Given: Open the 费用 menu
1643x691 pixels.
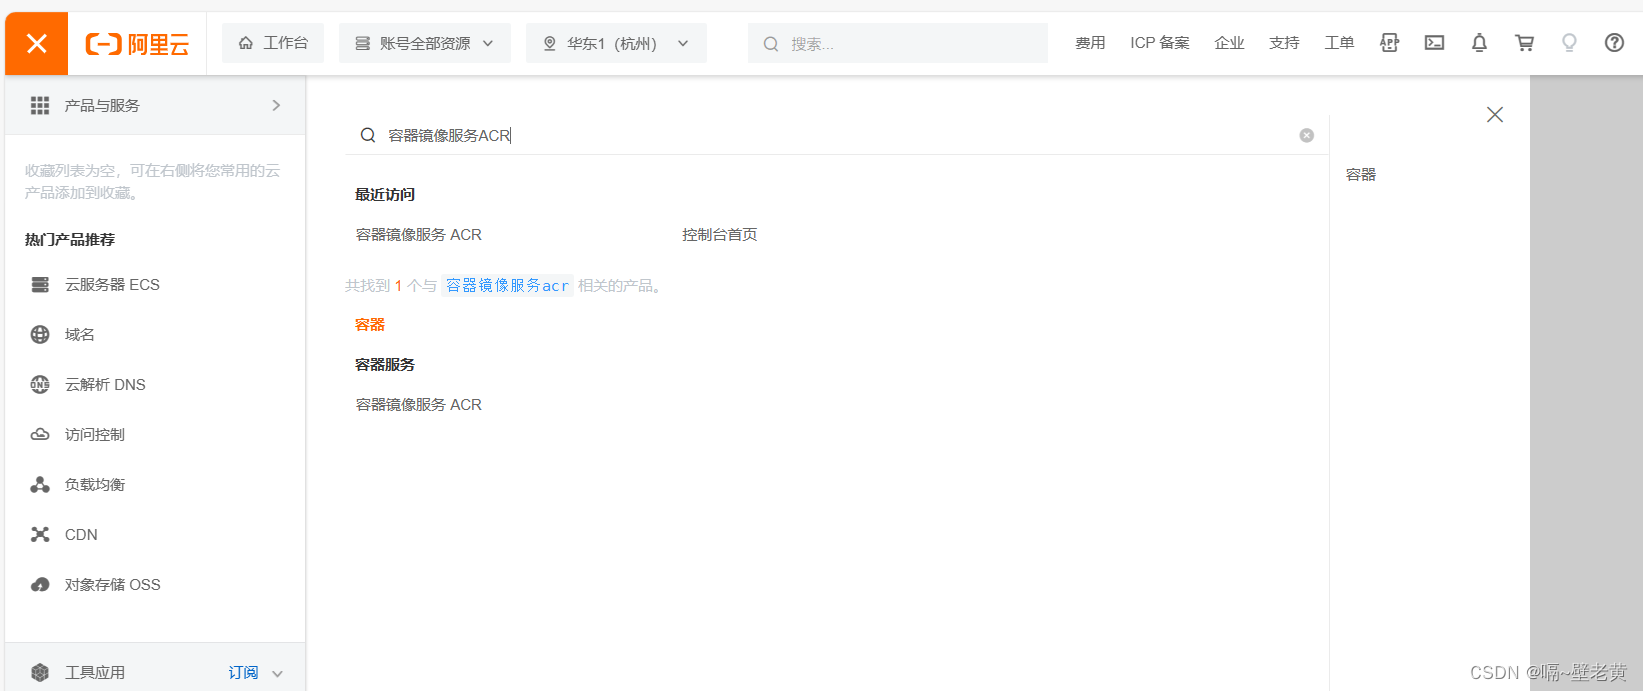Looking at the screenshot, I should tap(1090, 43).
